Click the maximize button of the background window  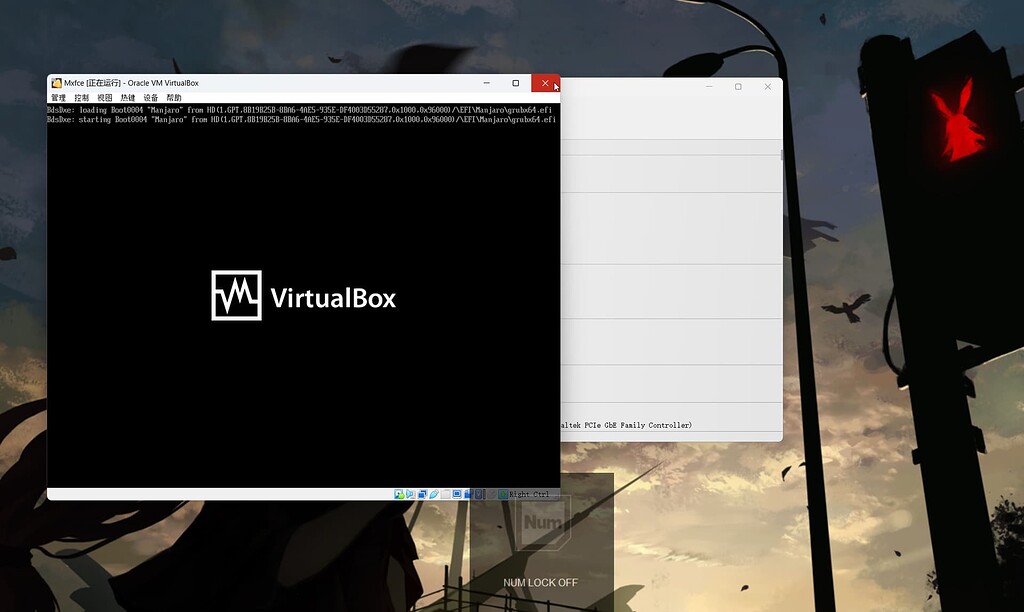click(738, 87)
